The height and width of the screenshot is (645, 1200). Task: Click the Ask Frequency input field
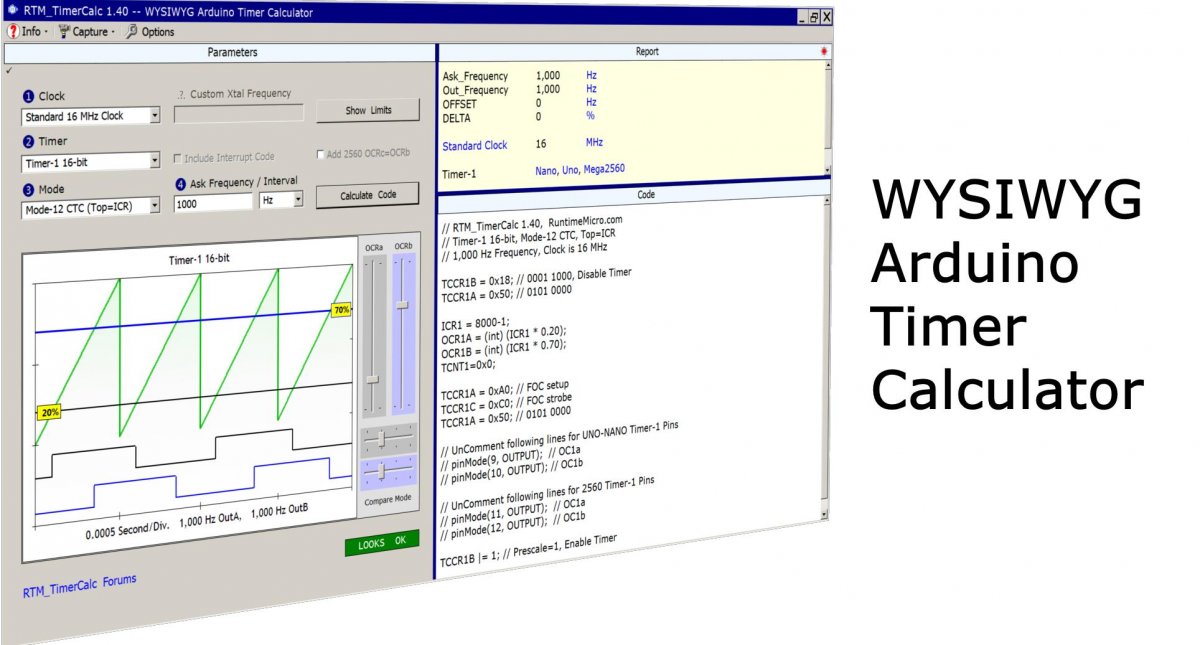pyautogui.click(x=213, y=202)
